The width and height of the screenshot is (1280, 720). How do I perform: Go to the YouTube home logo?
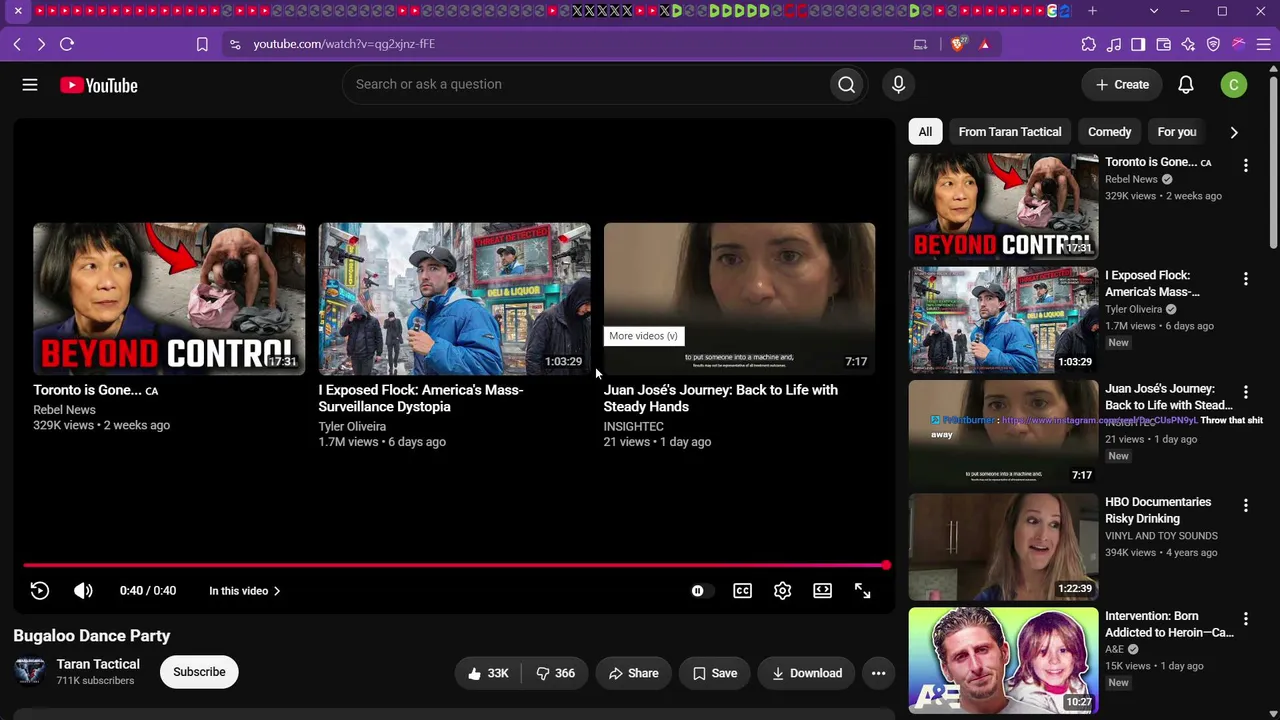pyautogui.click(x=99, y=85)
